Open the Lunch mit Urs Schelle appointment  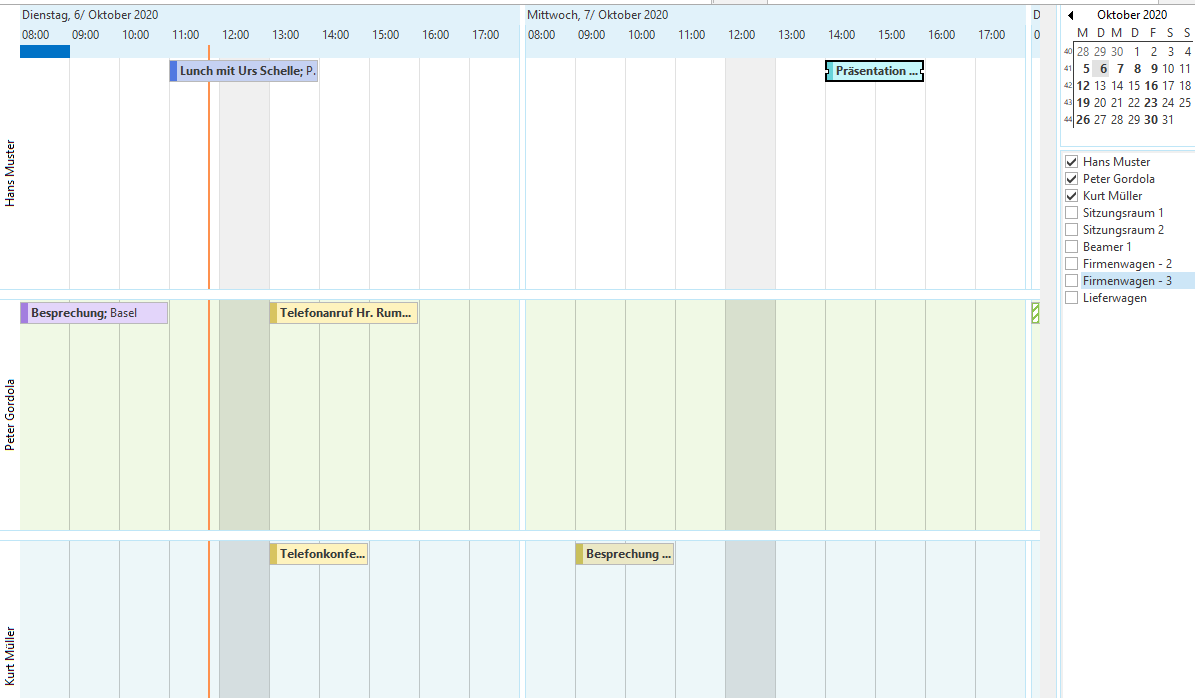point(243,70)
